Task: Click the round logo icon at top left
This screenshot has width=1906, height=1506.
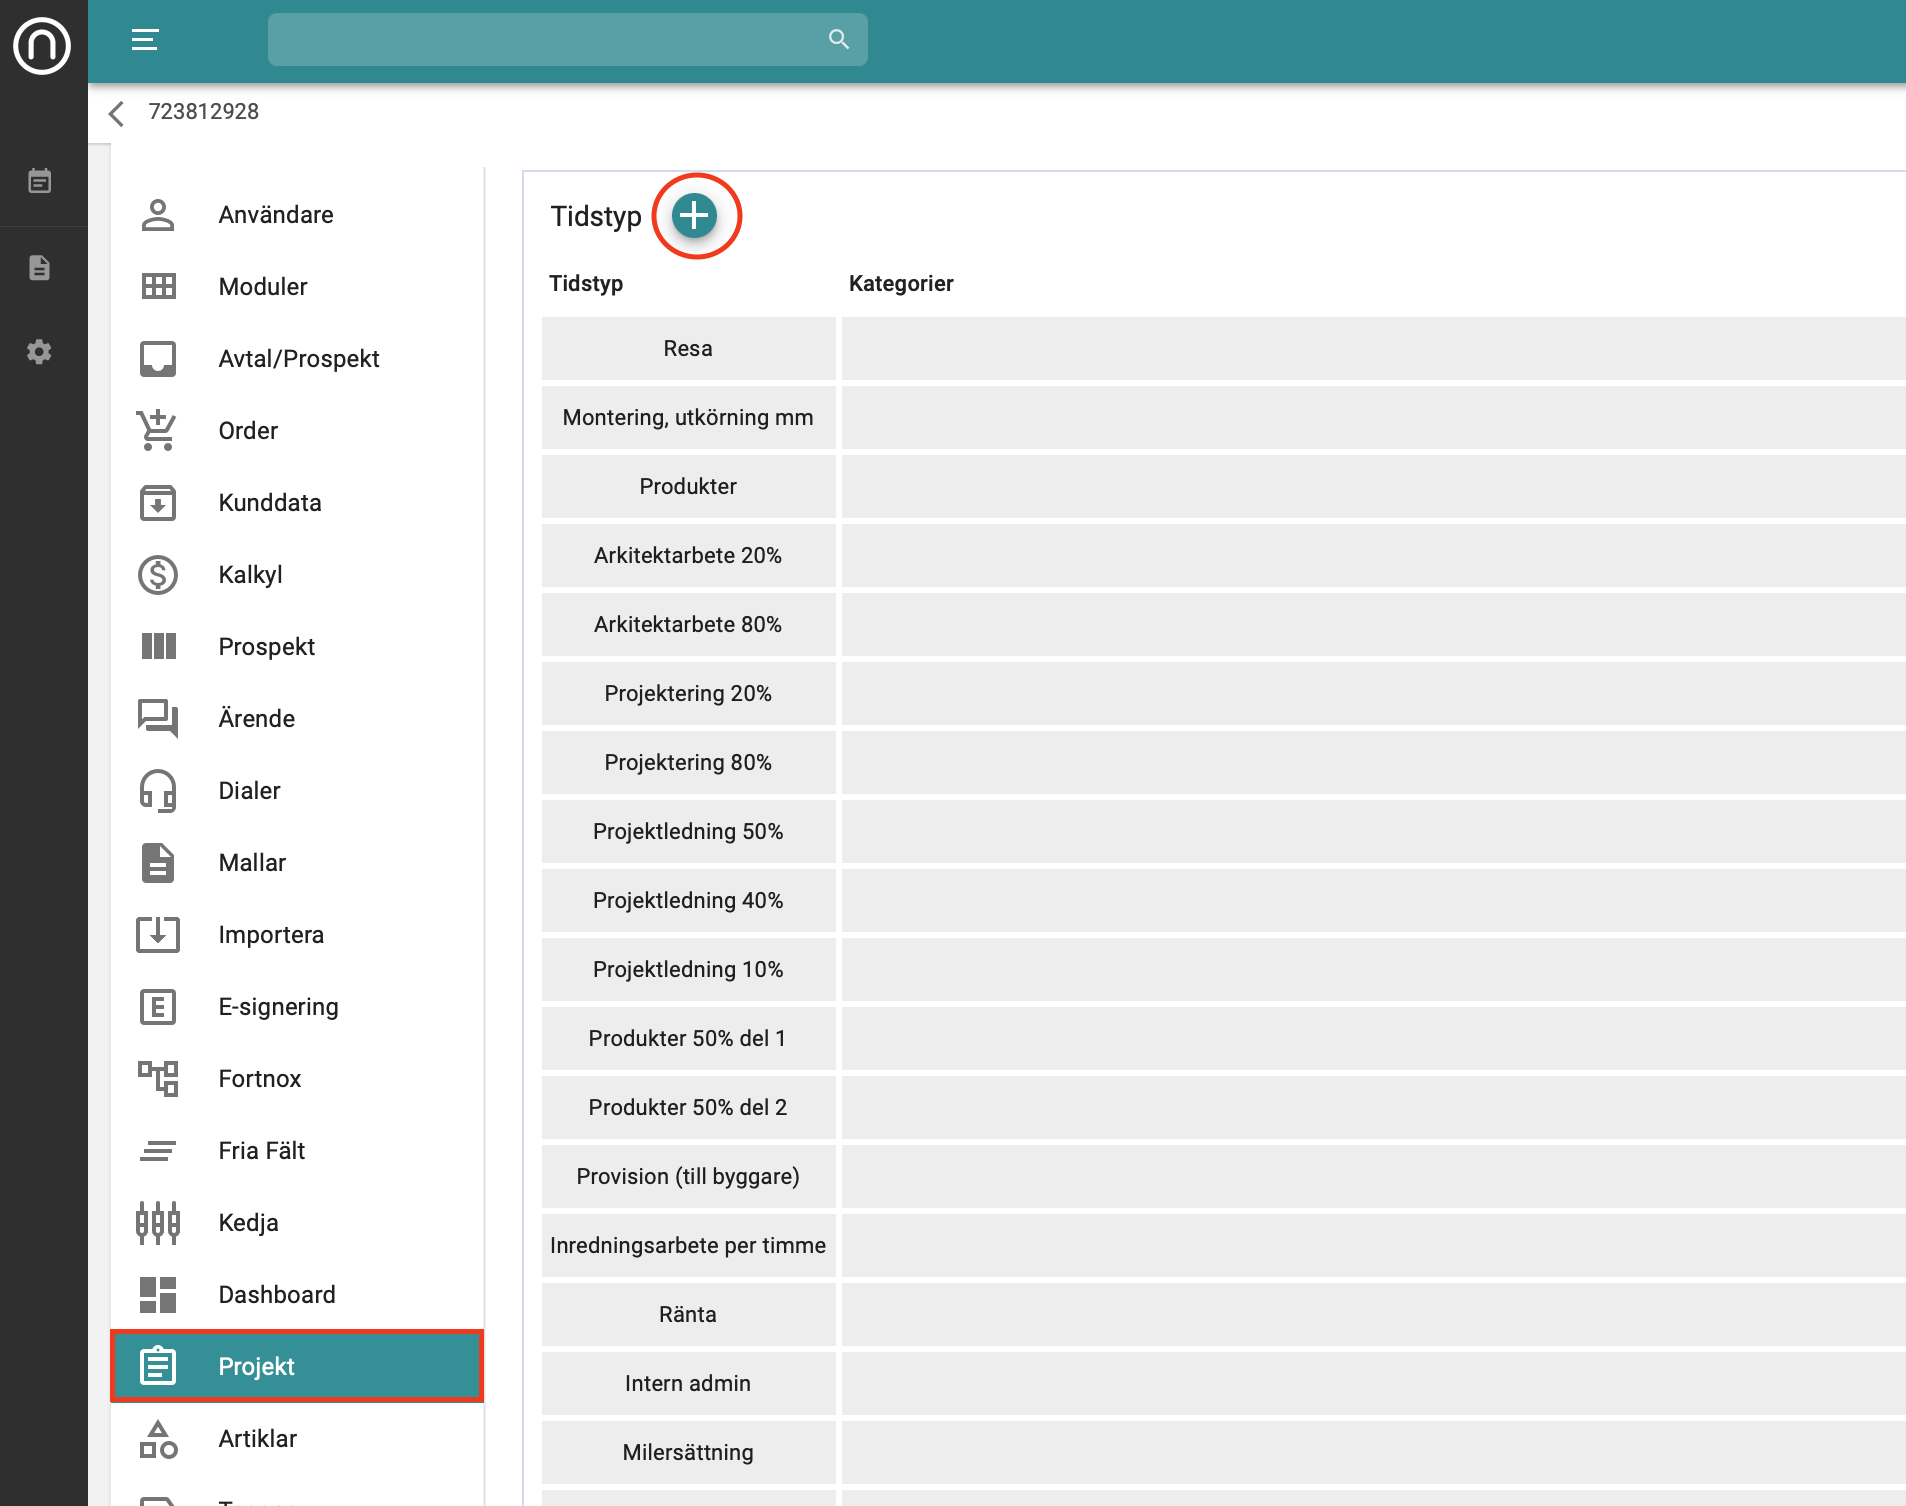Action: 42,46
